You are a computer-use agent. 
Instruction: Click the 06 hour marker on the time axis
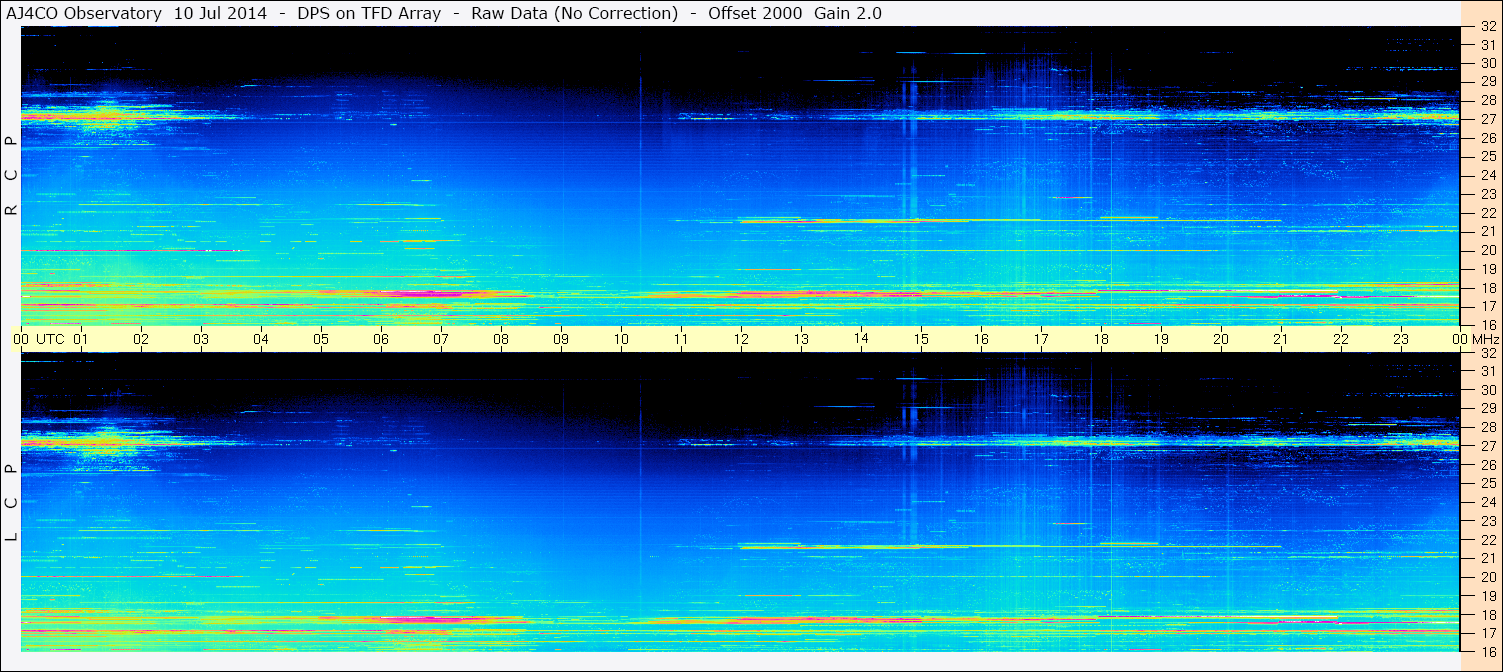click(x=381, y=339)
